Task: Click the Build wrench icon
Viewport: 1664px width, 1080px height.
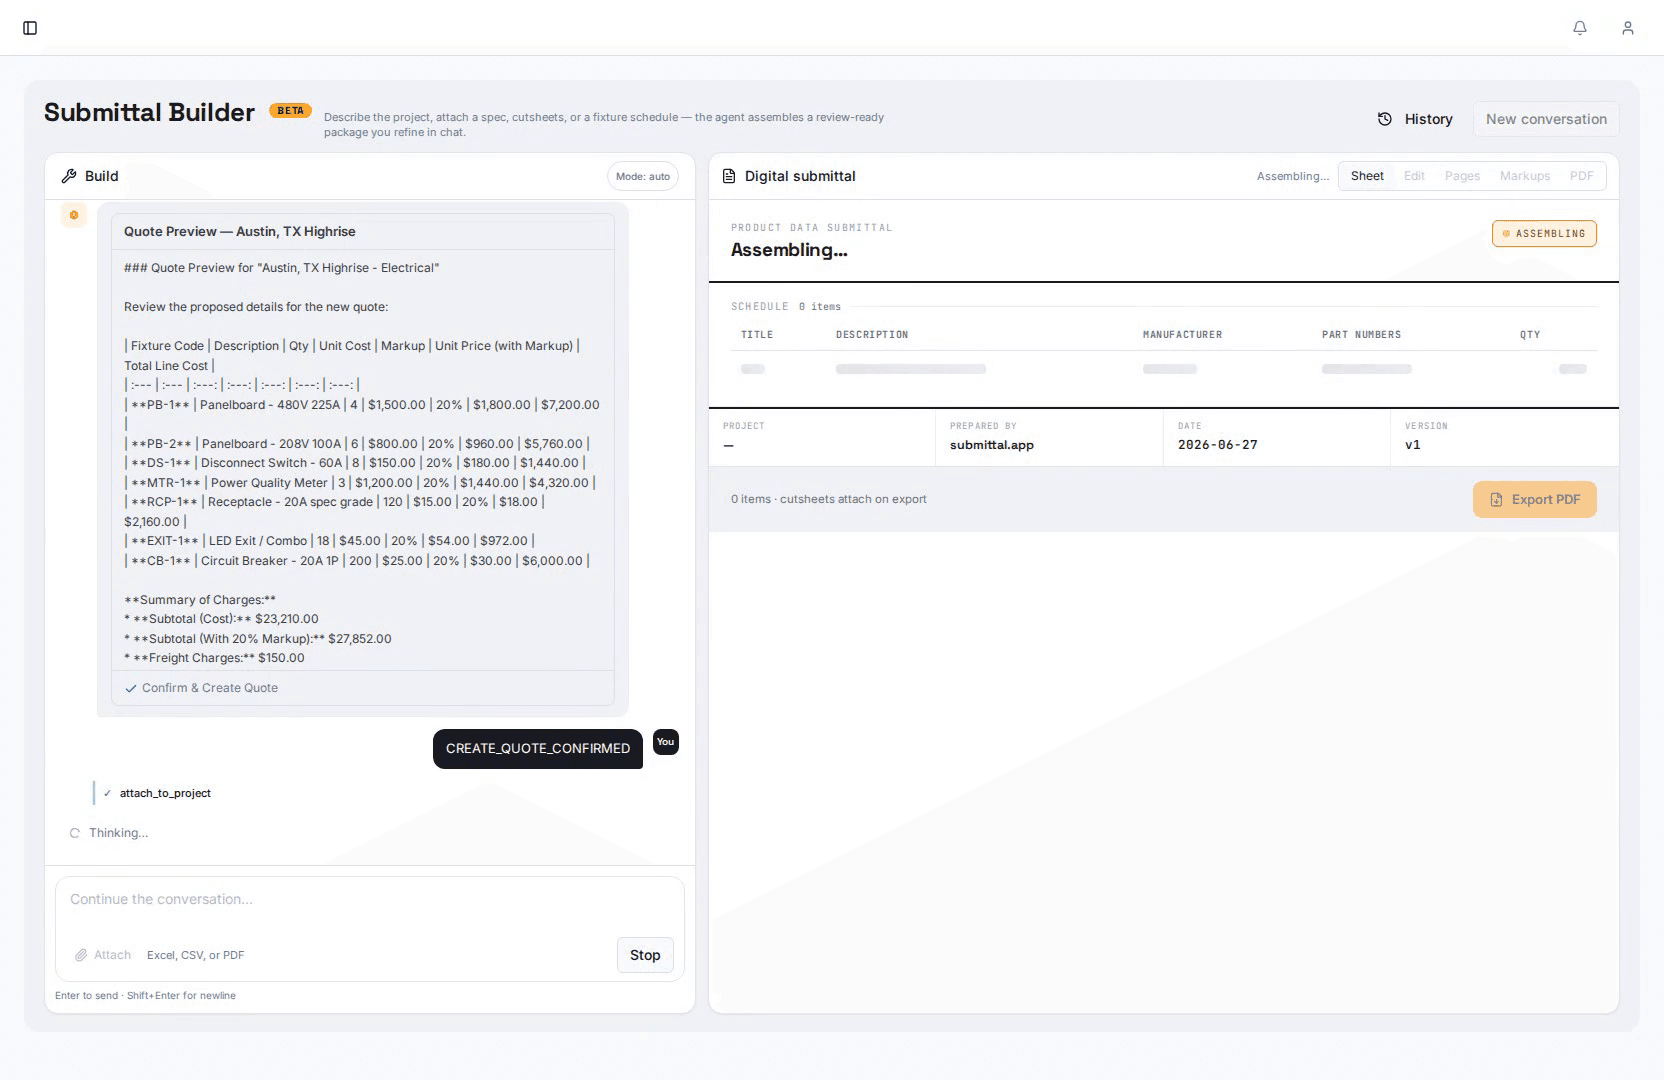Action: pos(69,176)
